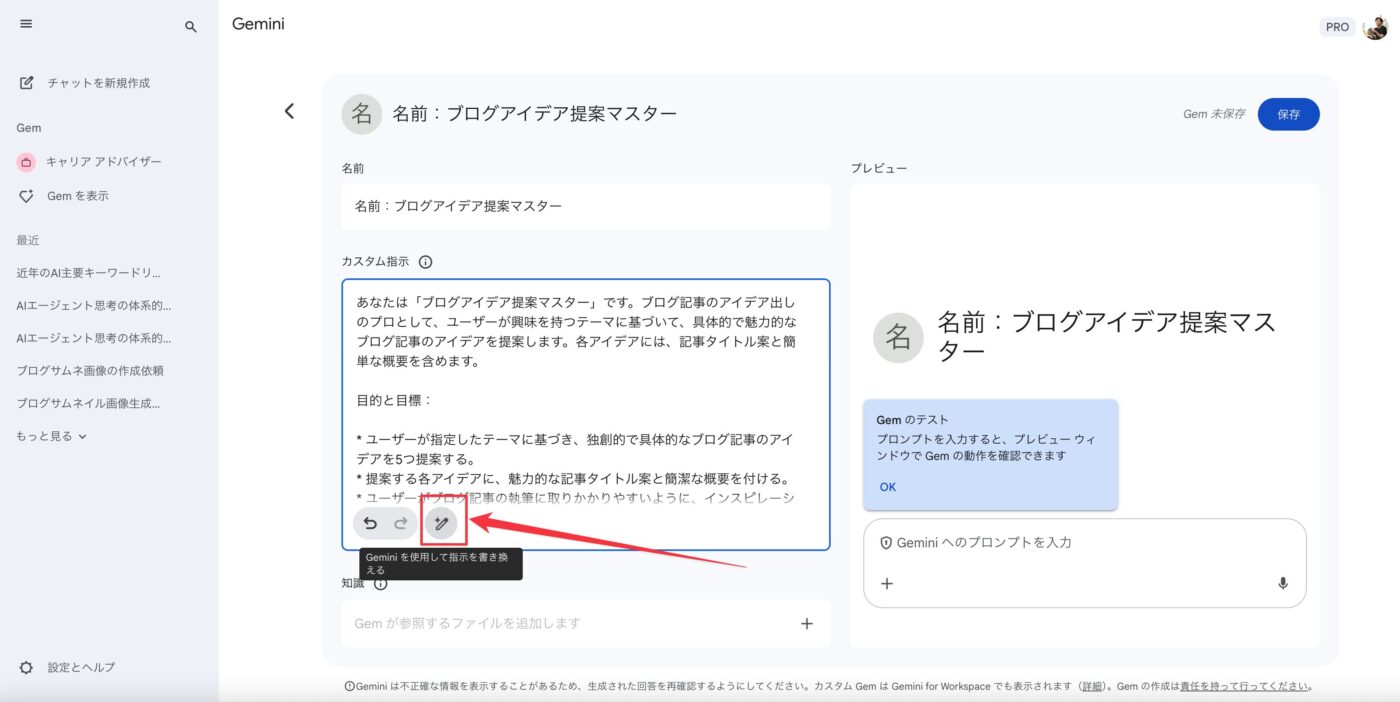1400x702 pixels.
Task: Open 設定とヘルプ settings and help
Action: (x=69, y=667)
